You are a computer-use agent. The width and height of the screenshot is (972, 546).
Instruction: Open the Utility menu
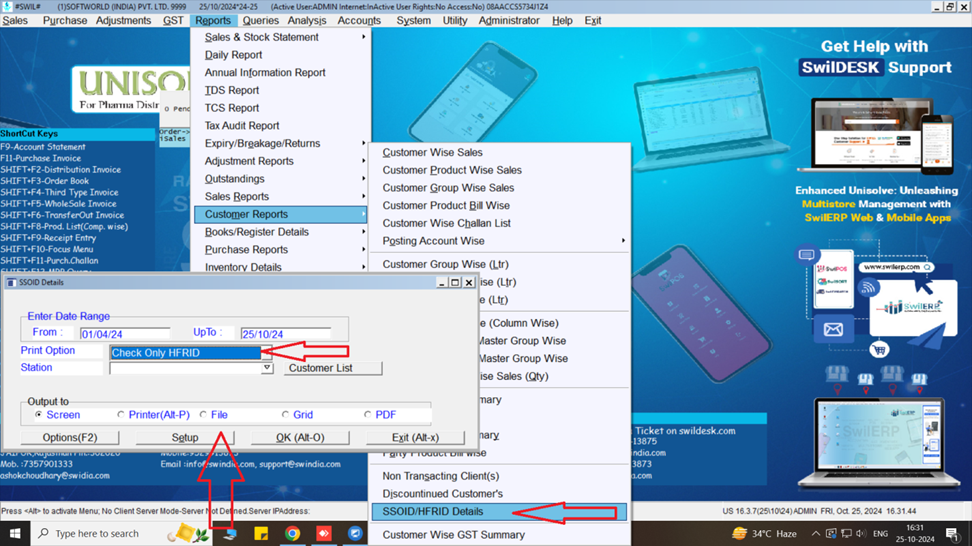[x=454, y=20]
